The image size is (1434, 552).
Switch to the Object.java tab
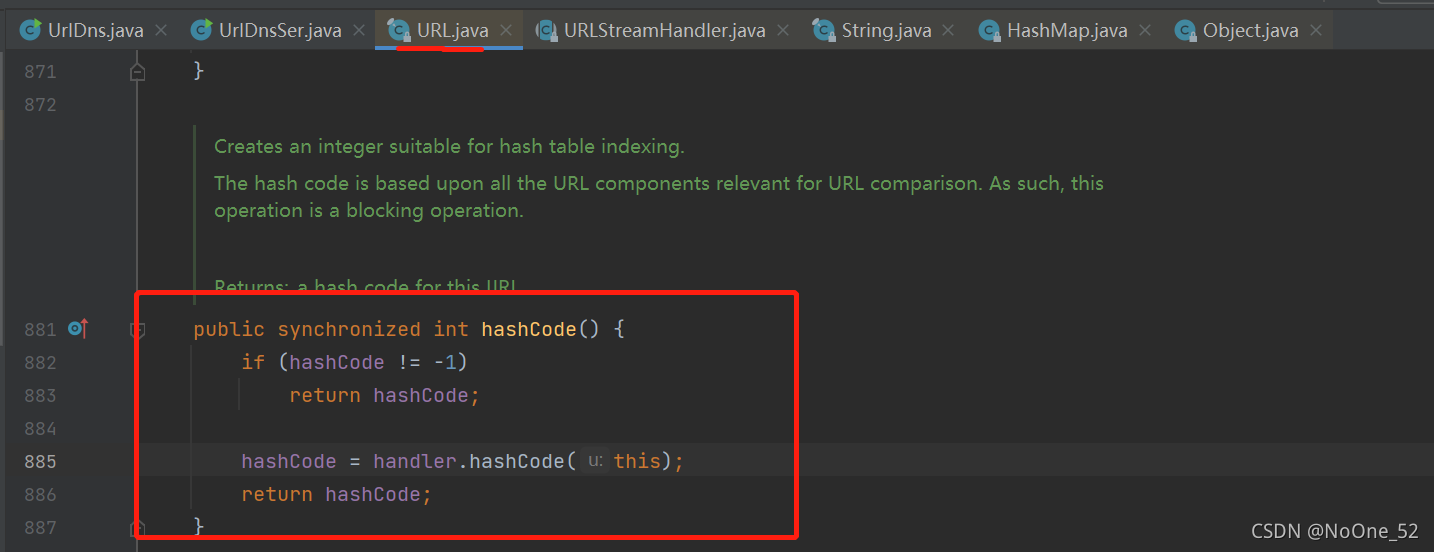pyautogui.click(x=1250, y=31)
